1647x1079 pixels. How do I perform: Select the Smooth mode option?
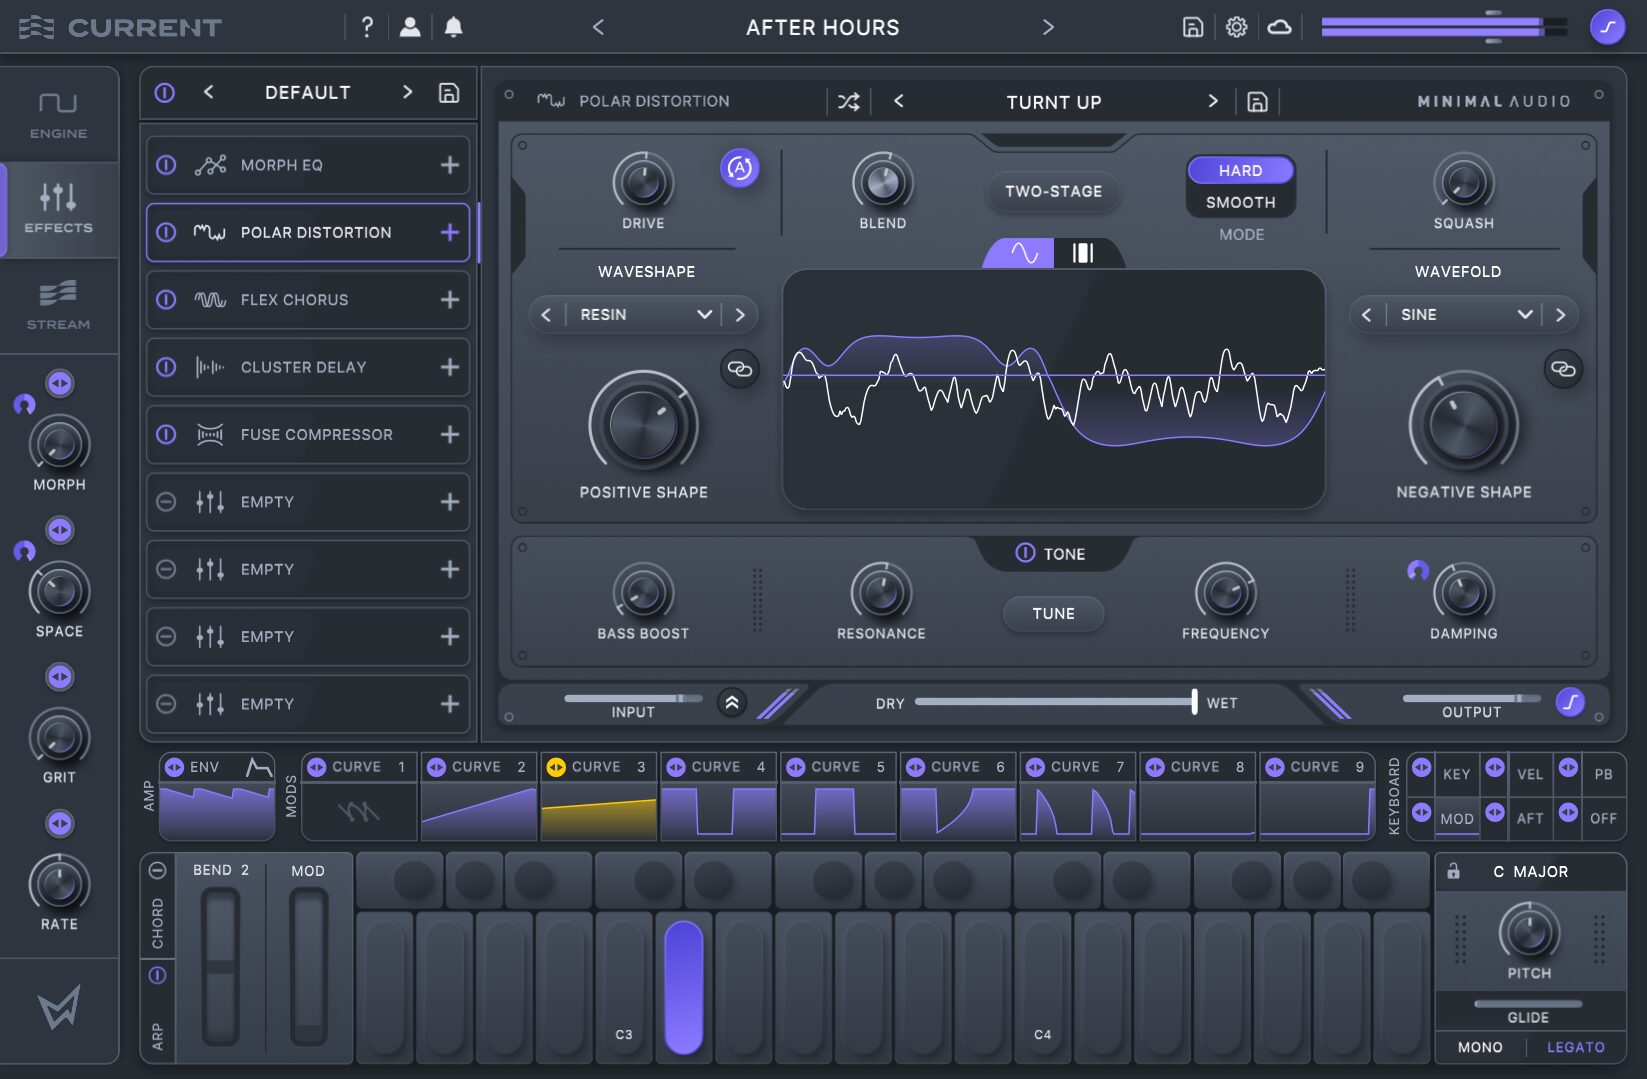1240,202
